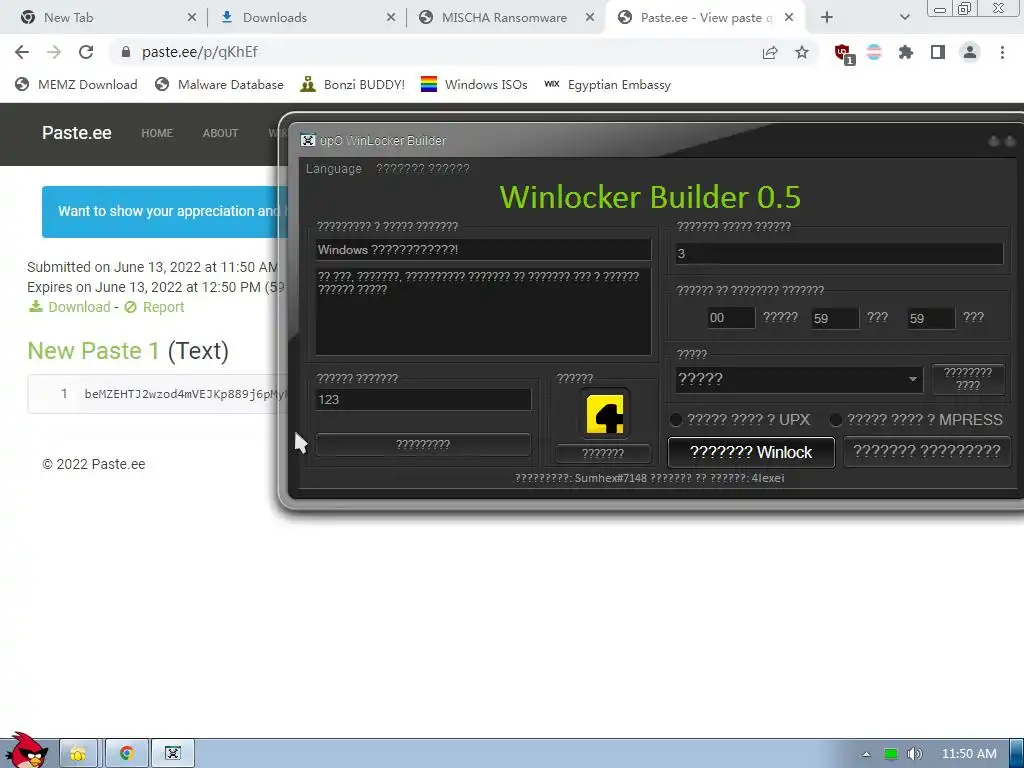1024x768 pixels.
Task: Open the Chrome profile avatar
Action: 970,52
